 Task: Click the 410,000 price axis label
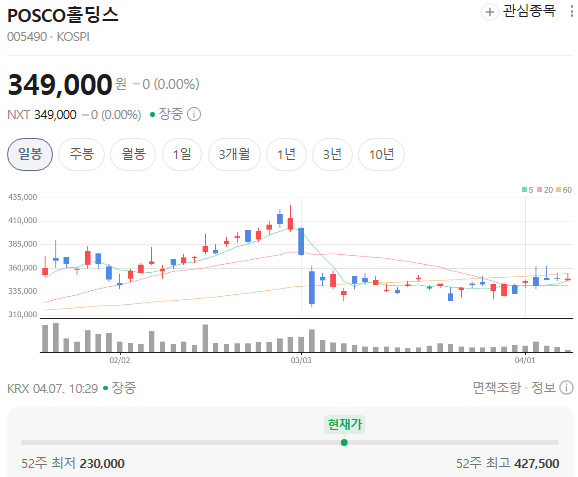[x=23, y=220]
